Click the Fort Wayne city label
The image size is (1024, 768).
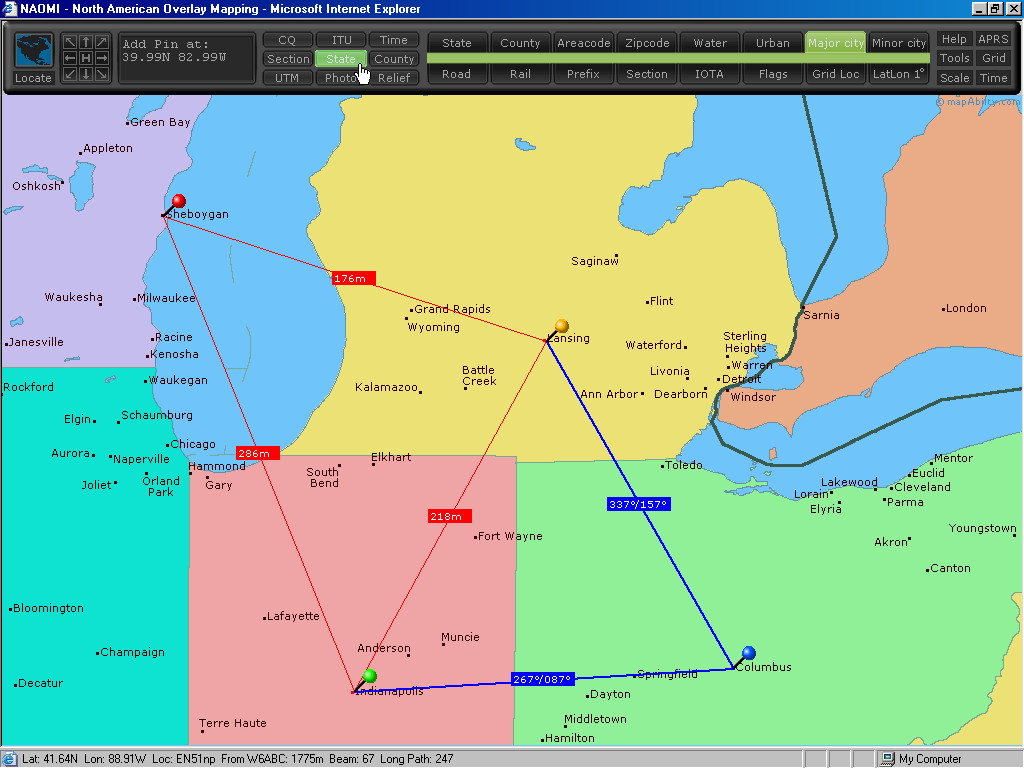[x=510, y=536]
